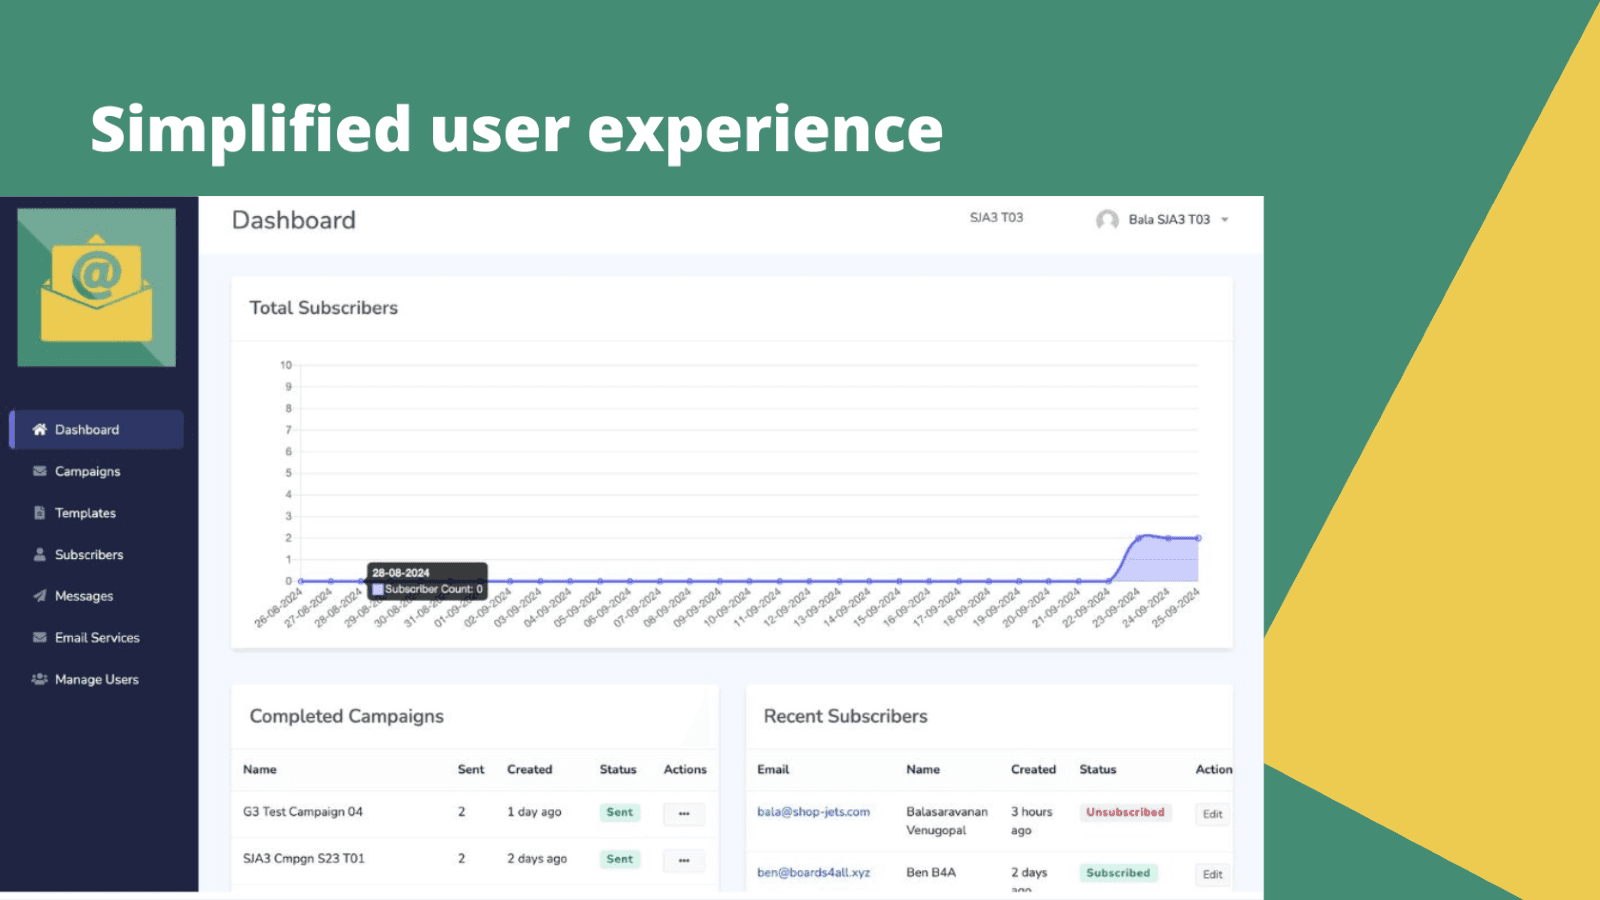Click the email app logo image

click(x=97, y=288)
